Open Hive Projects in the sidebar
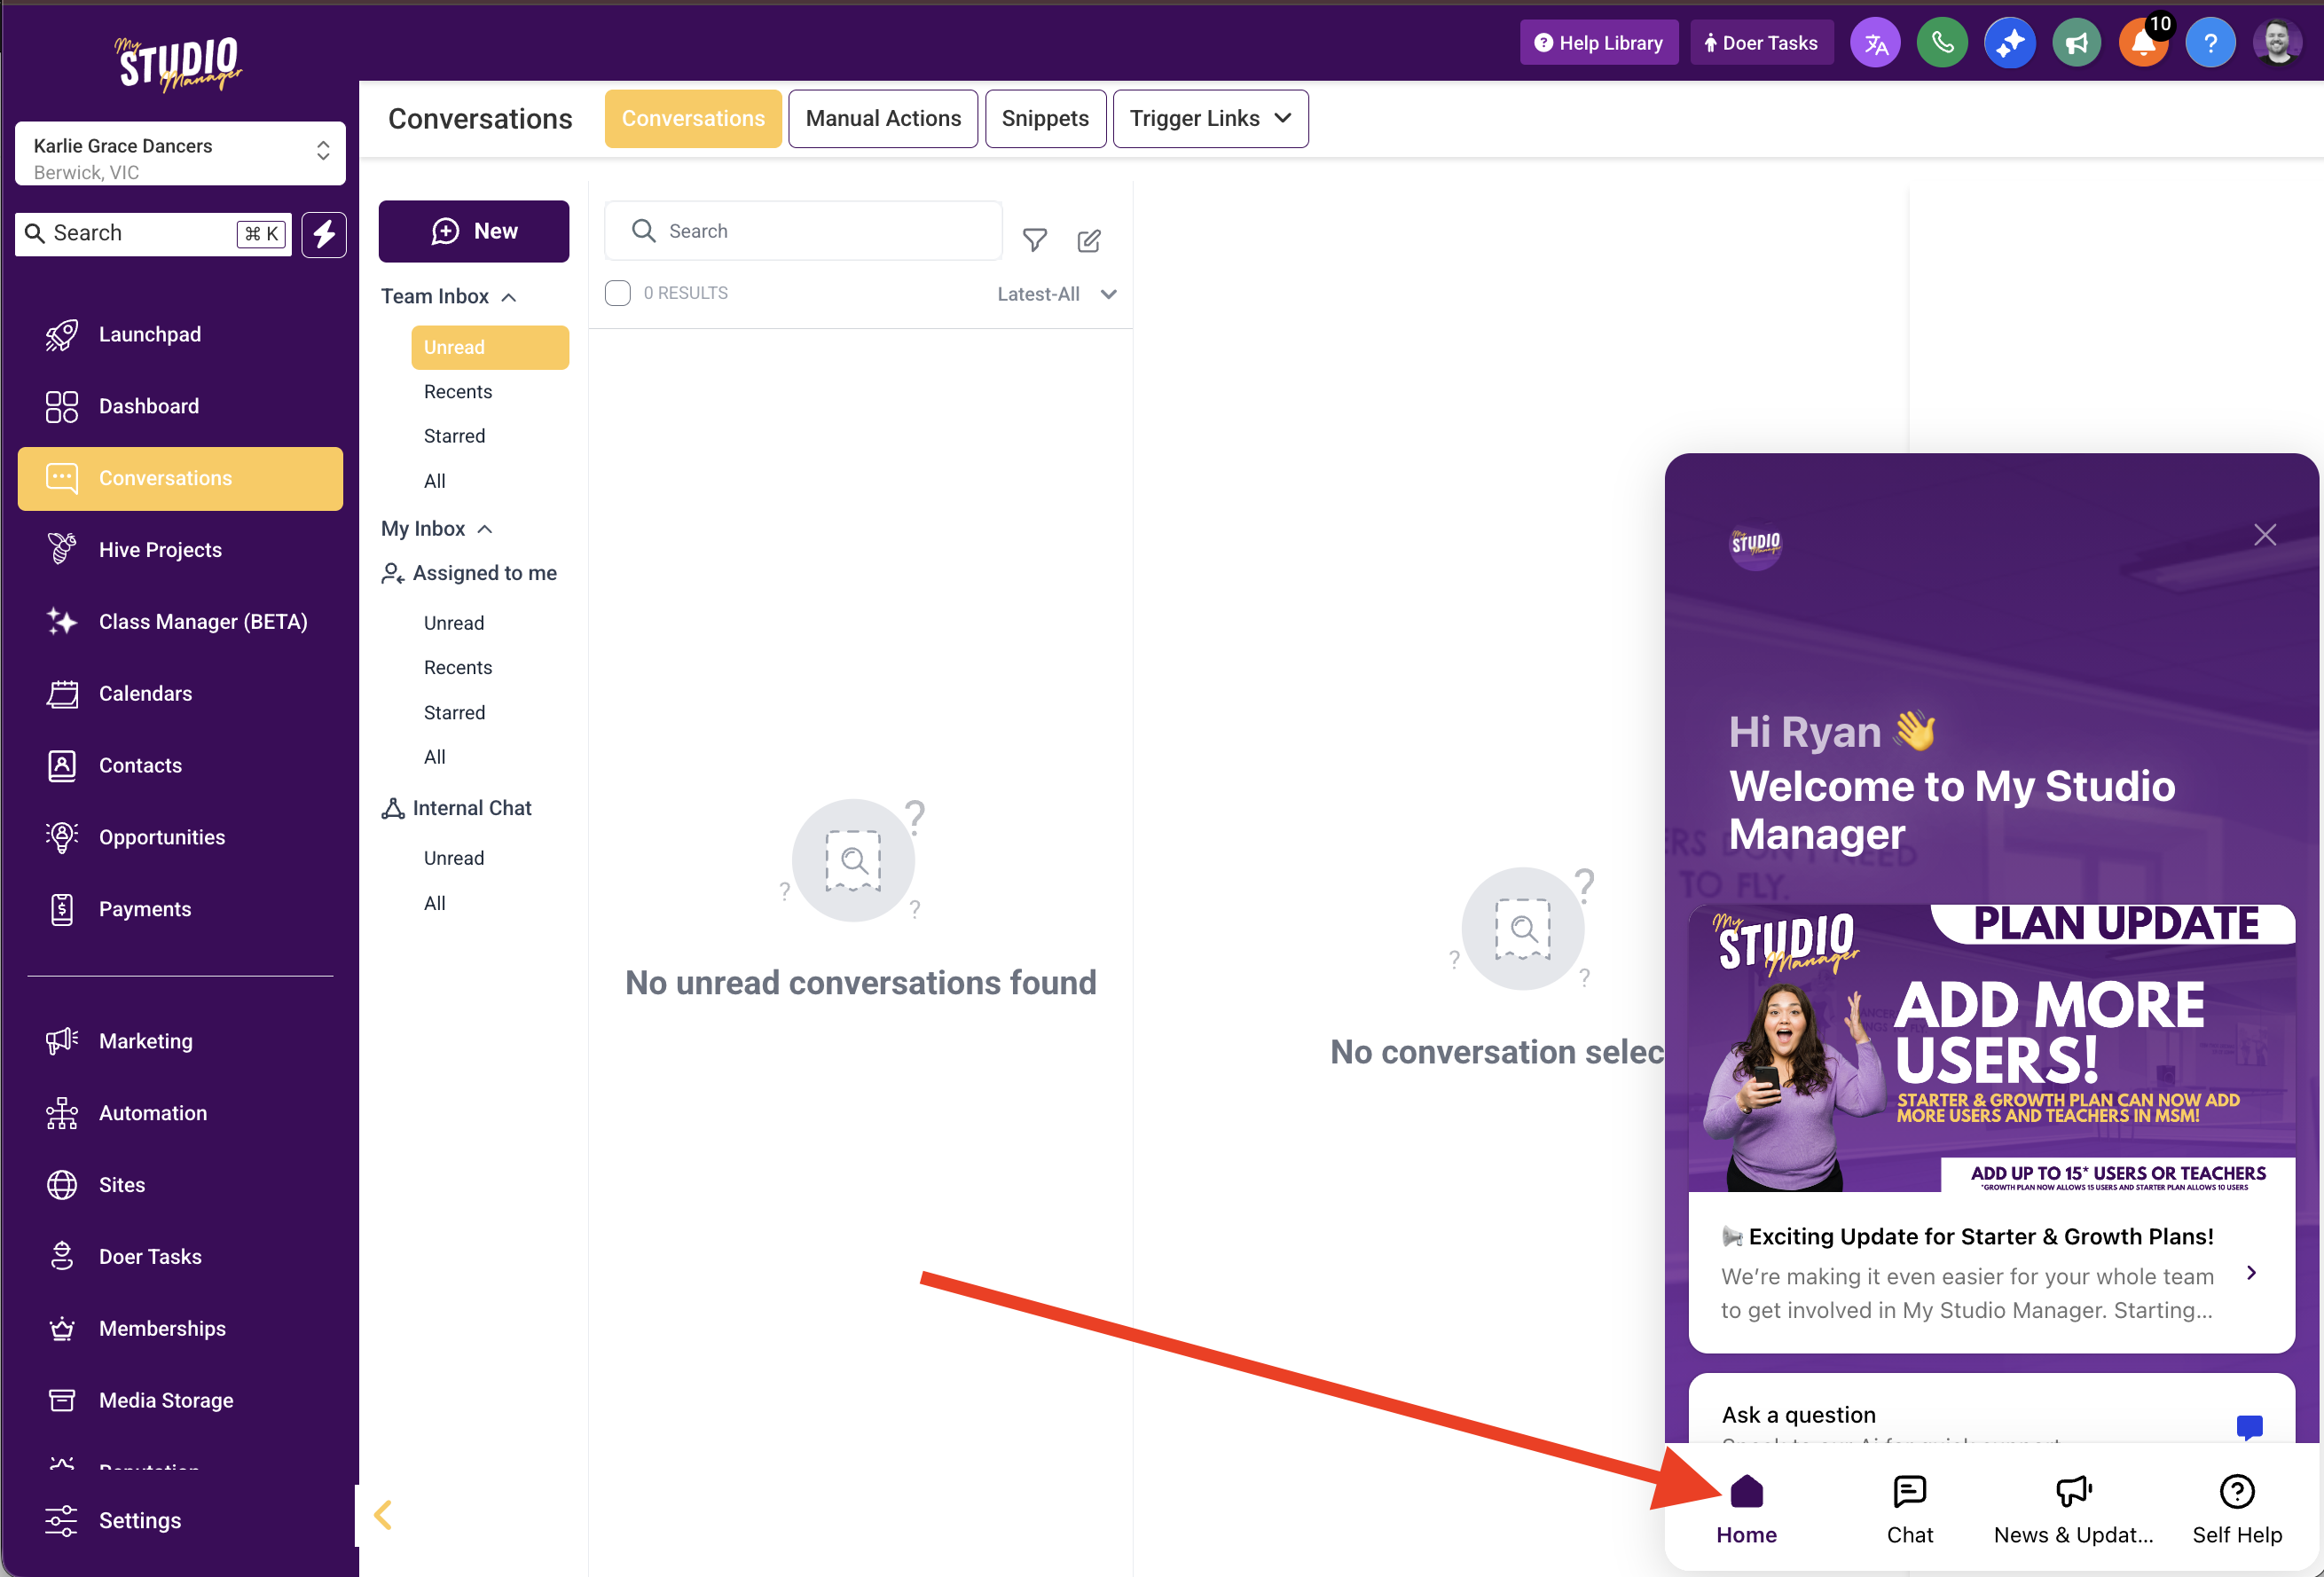This screenshot has width=2324, height=1577. 180,550
